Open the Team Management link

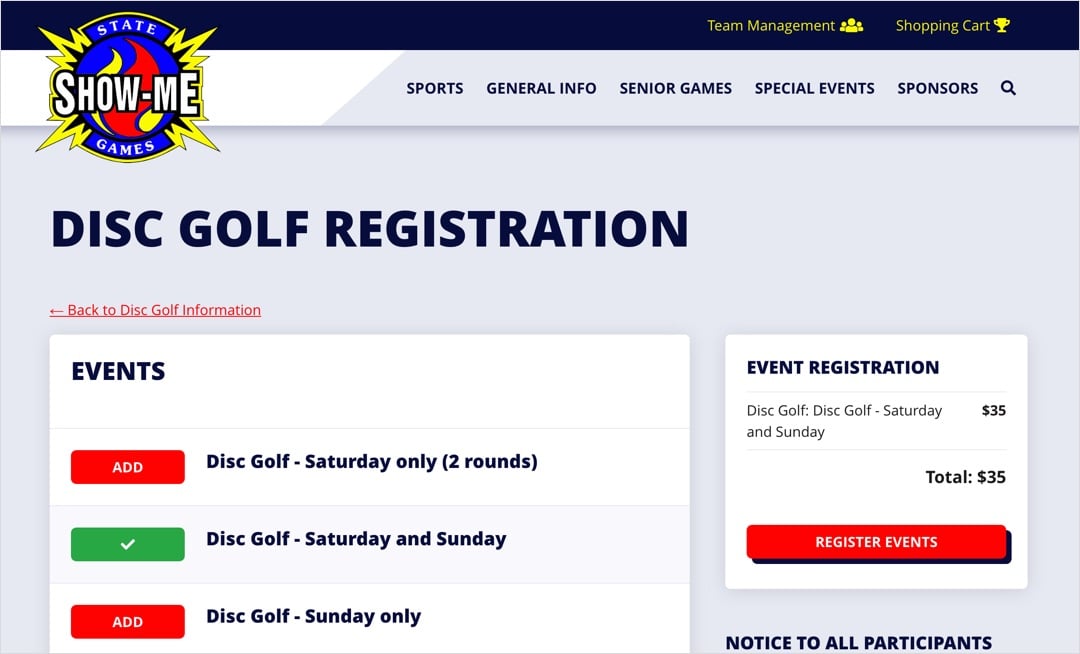pos(770,26)
